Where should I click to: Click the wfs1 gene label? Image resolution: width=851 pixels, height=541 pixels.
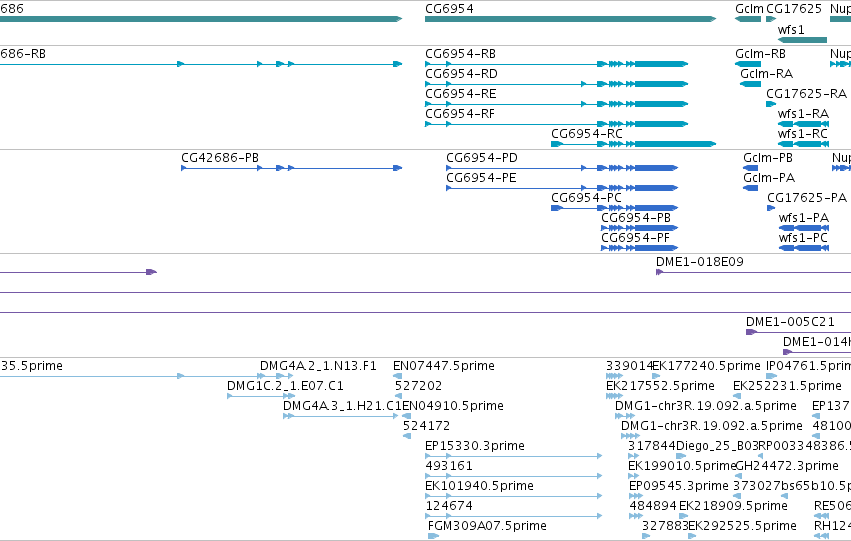click(791, 30)
